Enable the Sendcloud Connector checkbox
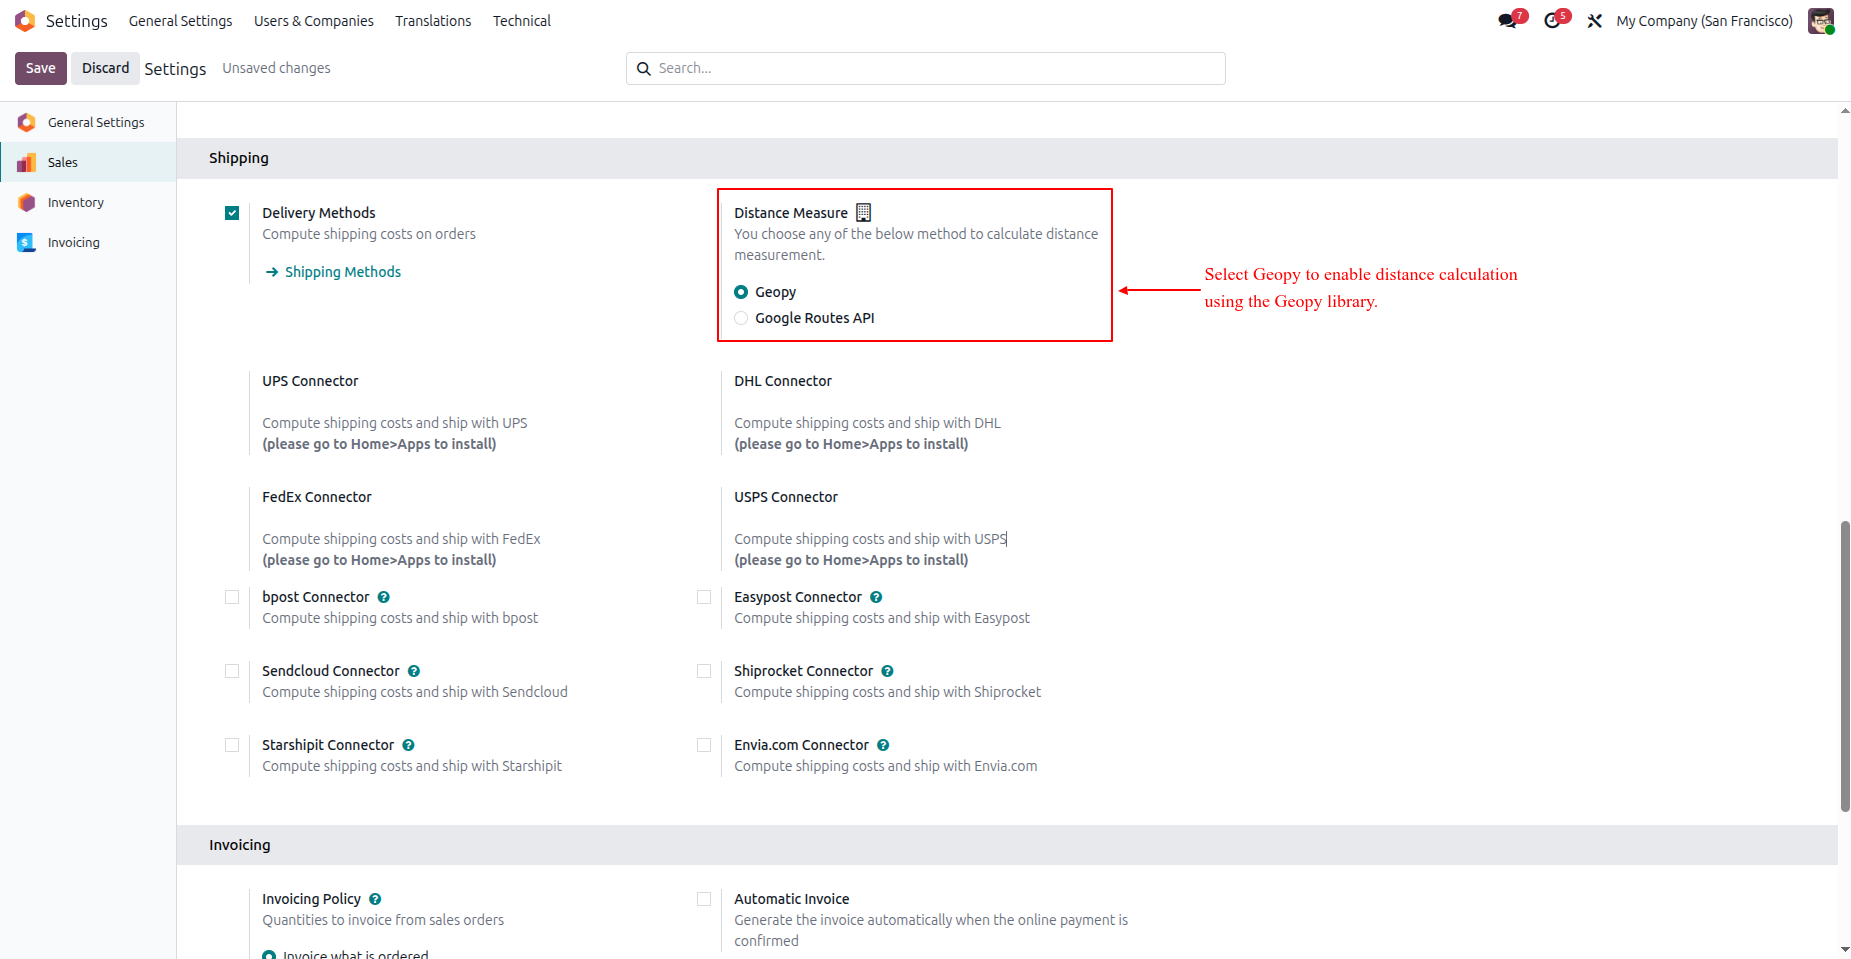 click(x=232, y=671)
